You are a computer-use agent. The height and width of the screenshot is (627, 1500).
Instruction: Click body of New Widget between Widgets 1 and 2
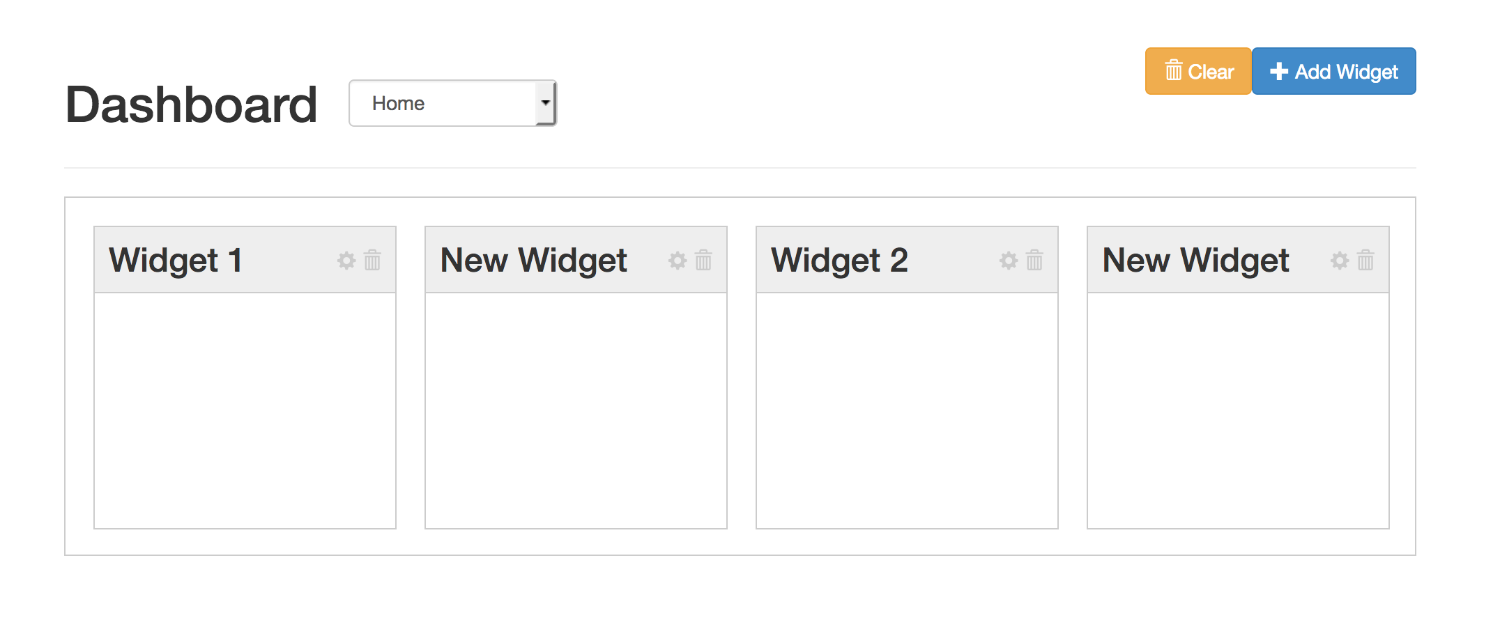pos(576,410)
